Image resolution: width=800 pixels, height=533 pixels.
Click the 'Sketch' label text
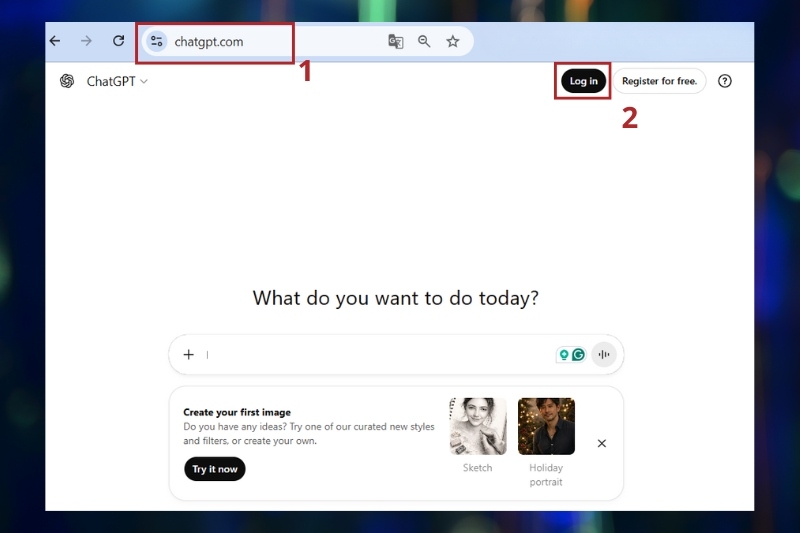click(478, 468)
